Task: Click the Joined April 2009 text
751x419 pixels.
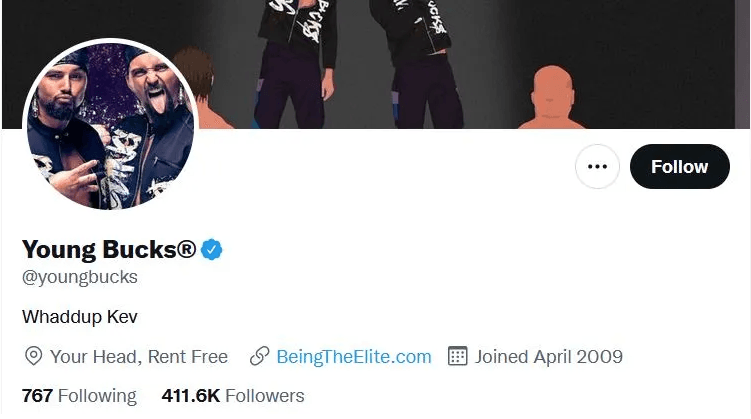Action: (x=549, y=356)
